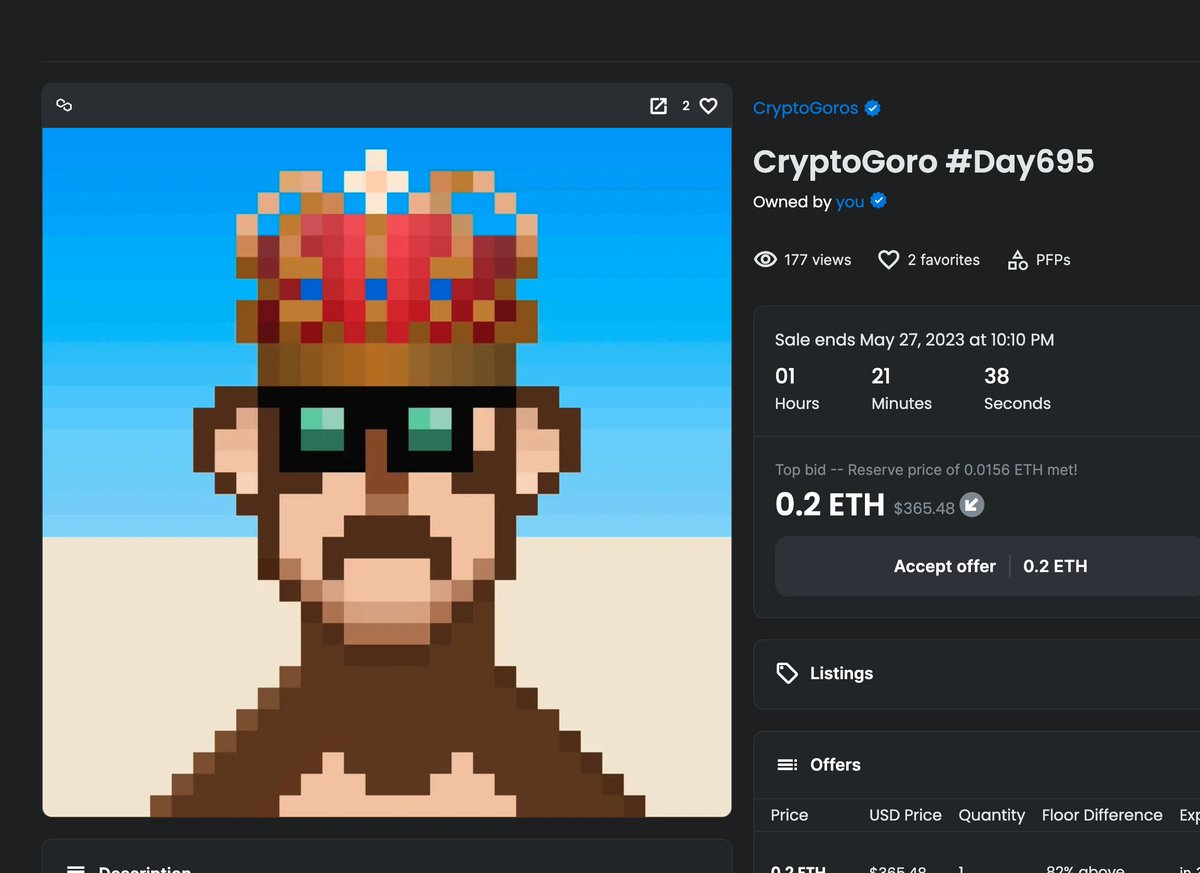Screen dimensions: 1200x873
Task: Click the verified badge beside owner 'you'
Action: coord(879,201)
